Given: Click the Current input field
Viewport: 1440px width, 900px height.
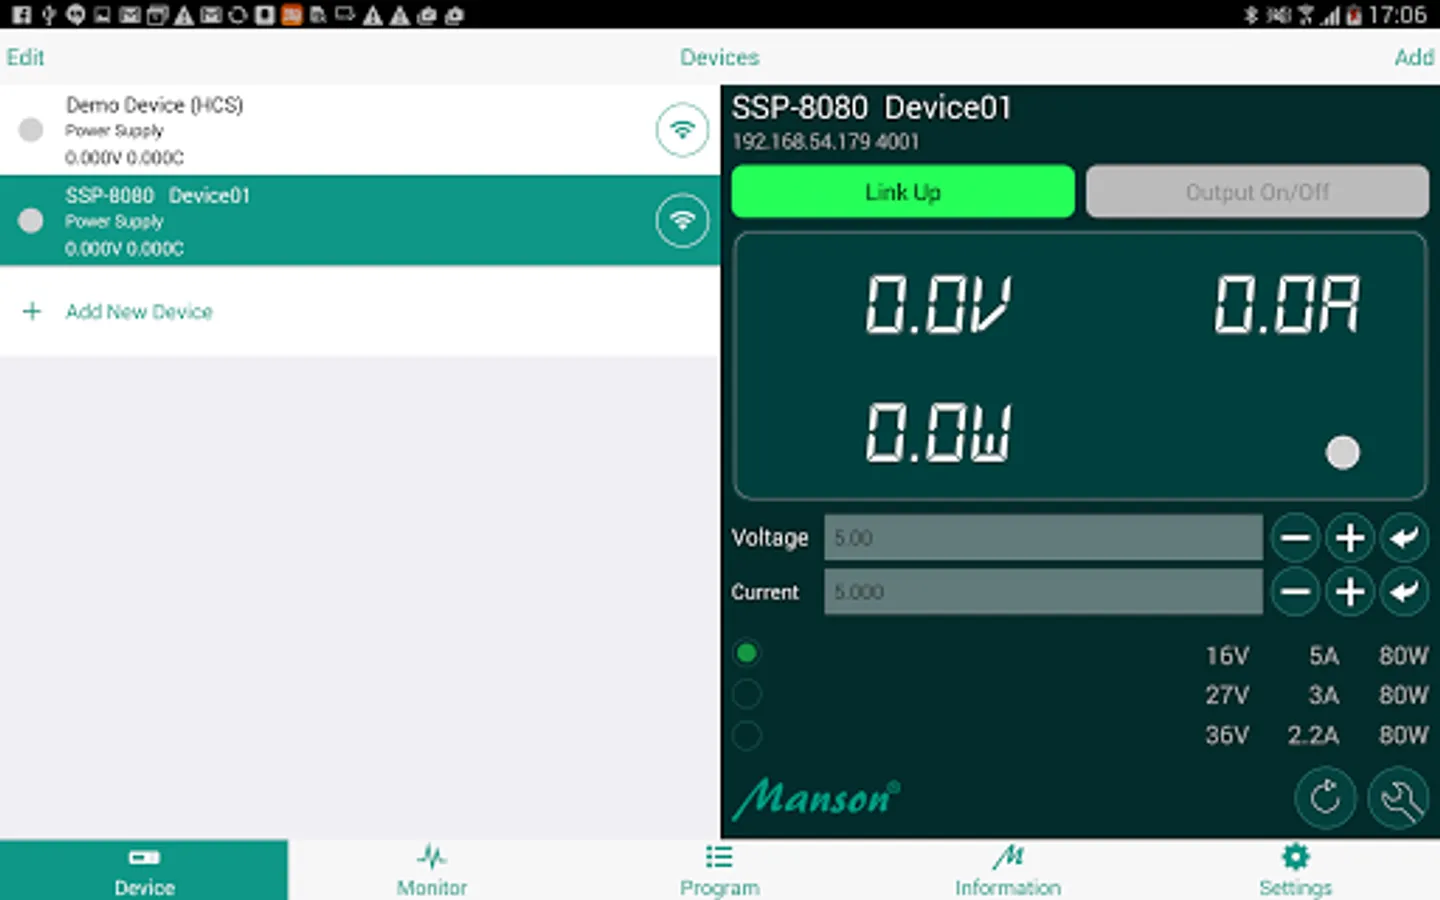Looking at the screenshot, I should click(1043, 592).
